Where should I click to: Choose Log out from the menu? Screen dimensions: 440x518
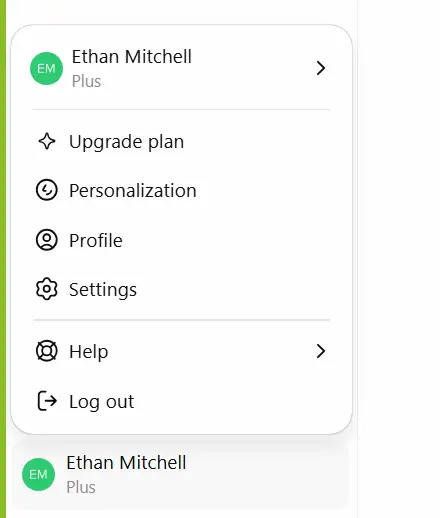[x=181, y=401]
